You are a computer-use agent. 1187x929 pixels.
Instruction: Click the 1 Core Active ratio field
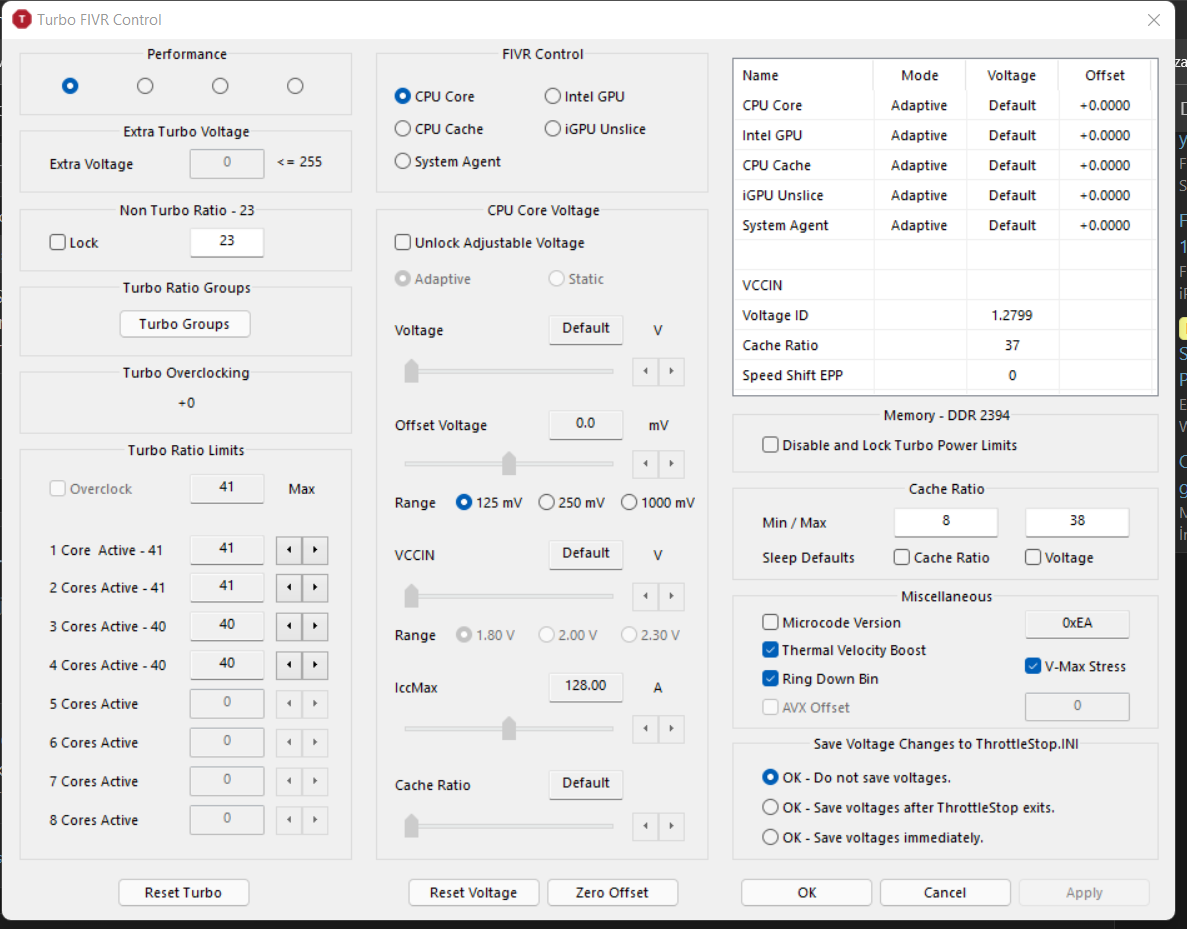coord(226,549)
